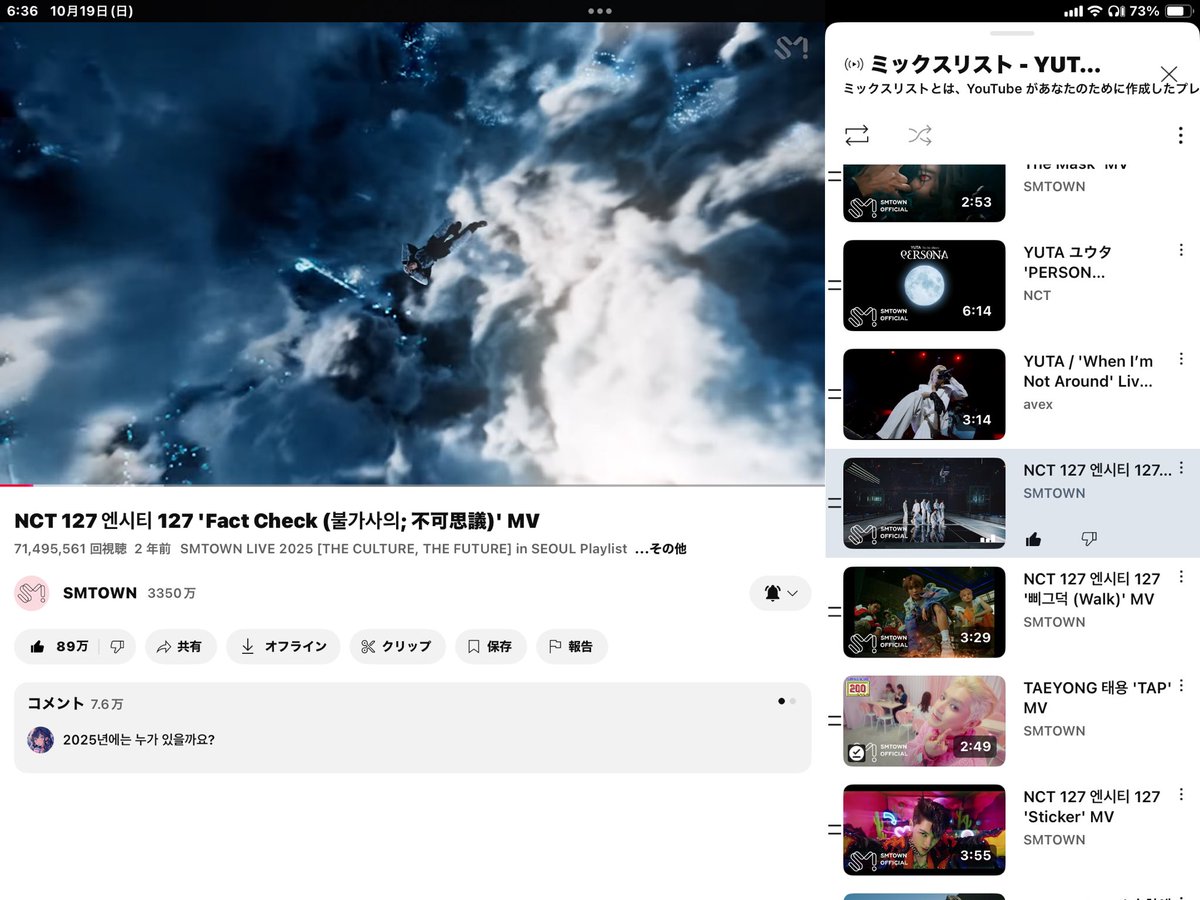
Task: Tap the SM watermark in video
Action: (790, 47)
